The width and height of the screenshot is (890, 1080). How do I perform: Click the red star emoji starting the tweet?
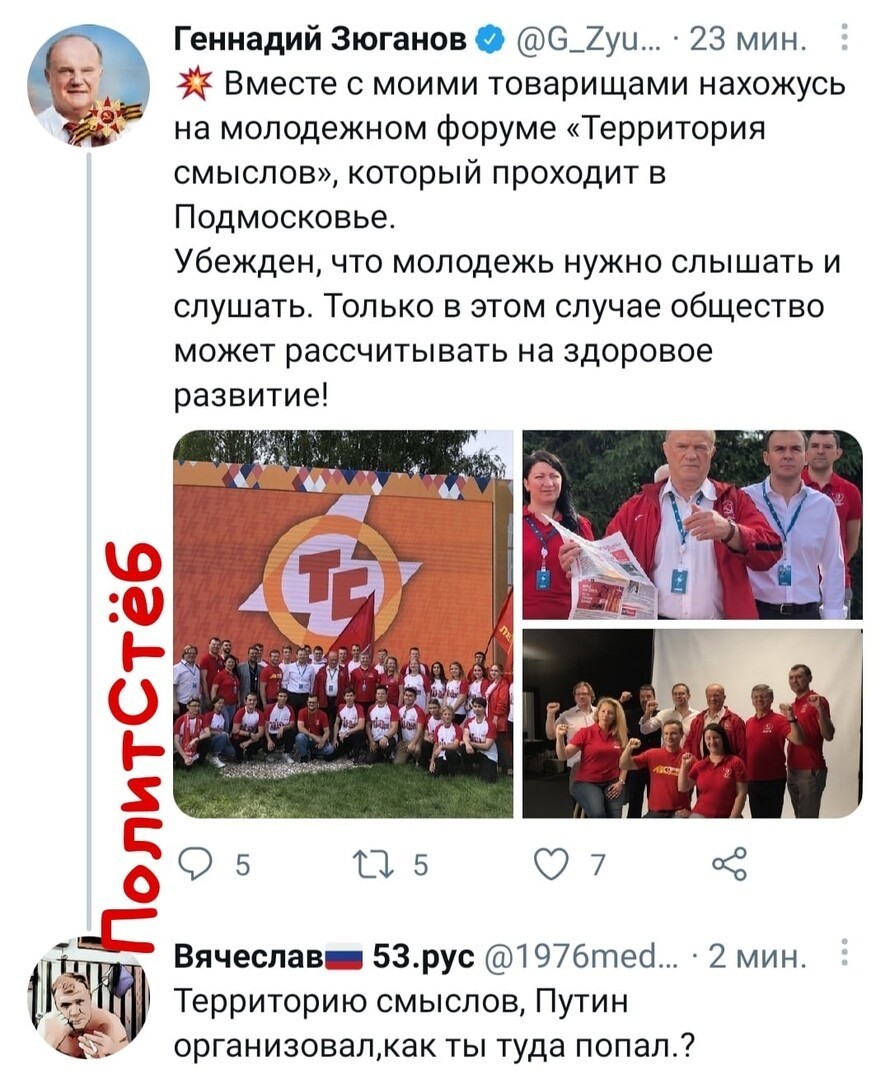tap(193, 84)
